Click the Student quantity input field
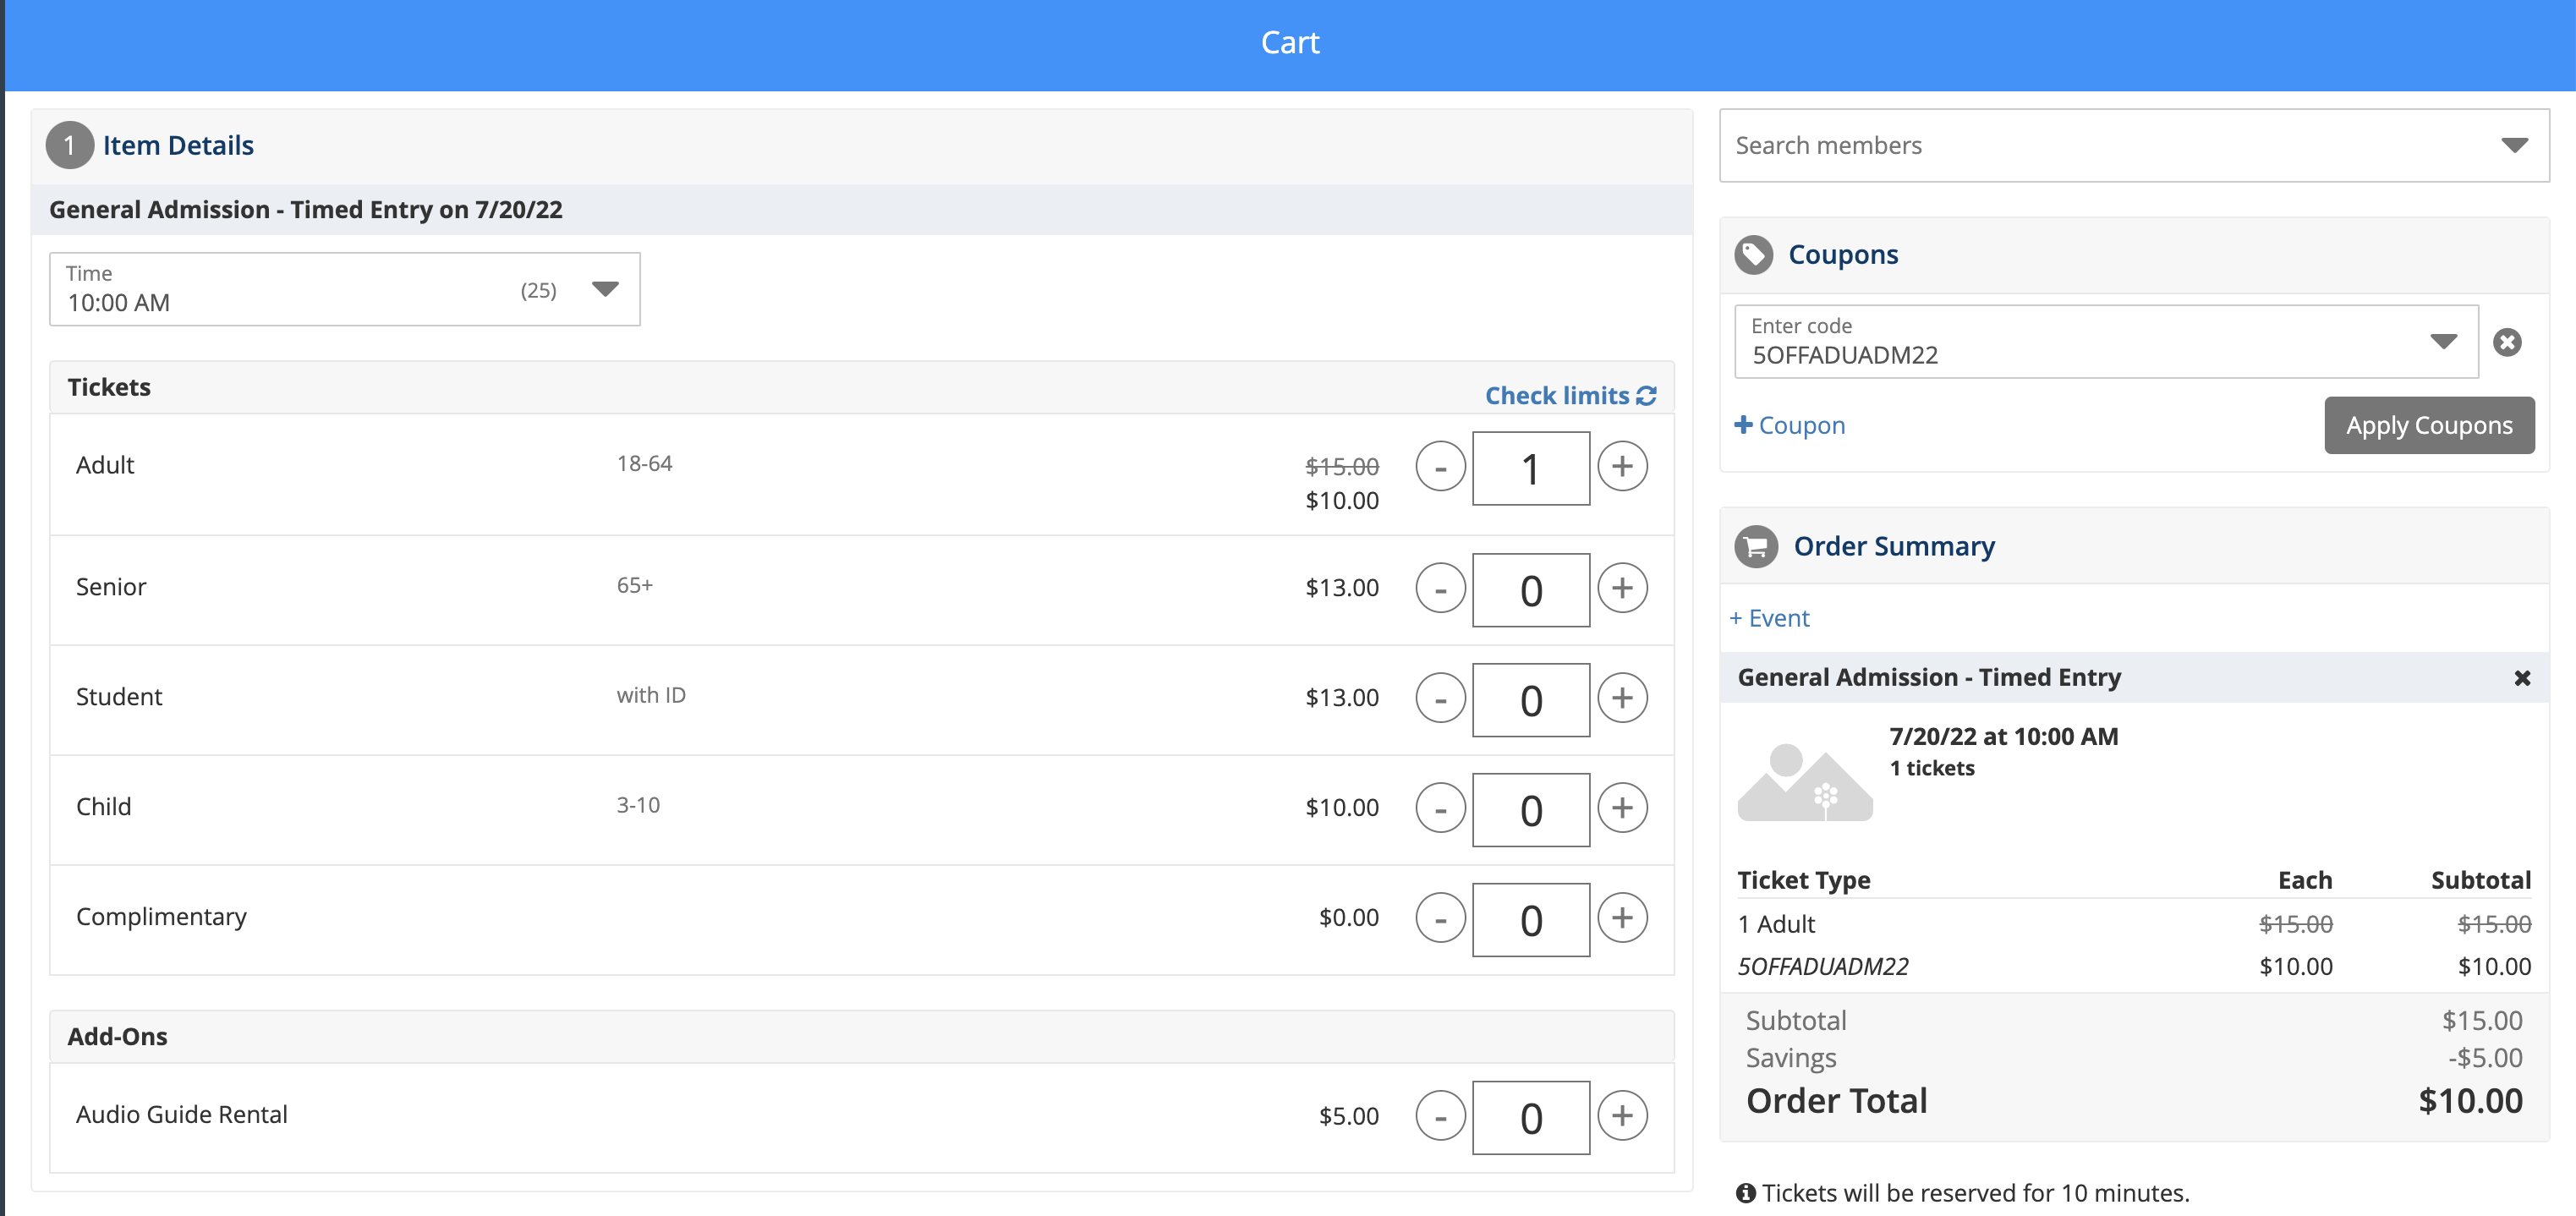The height and width of the screenshot is (1216, 2576). pos(1530,700)
